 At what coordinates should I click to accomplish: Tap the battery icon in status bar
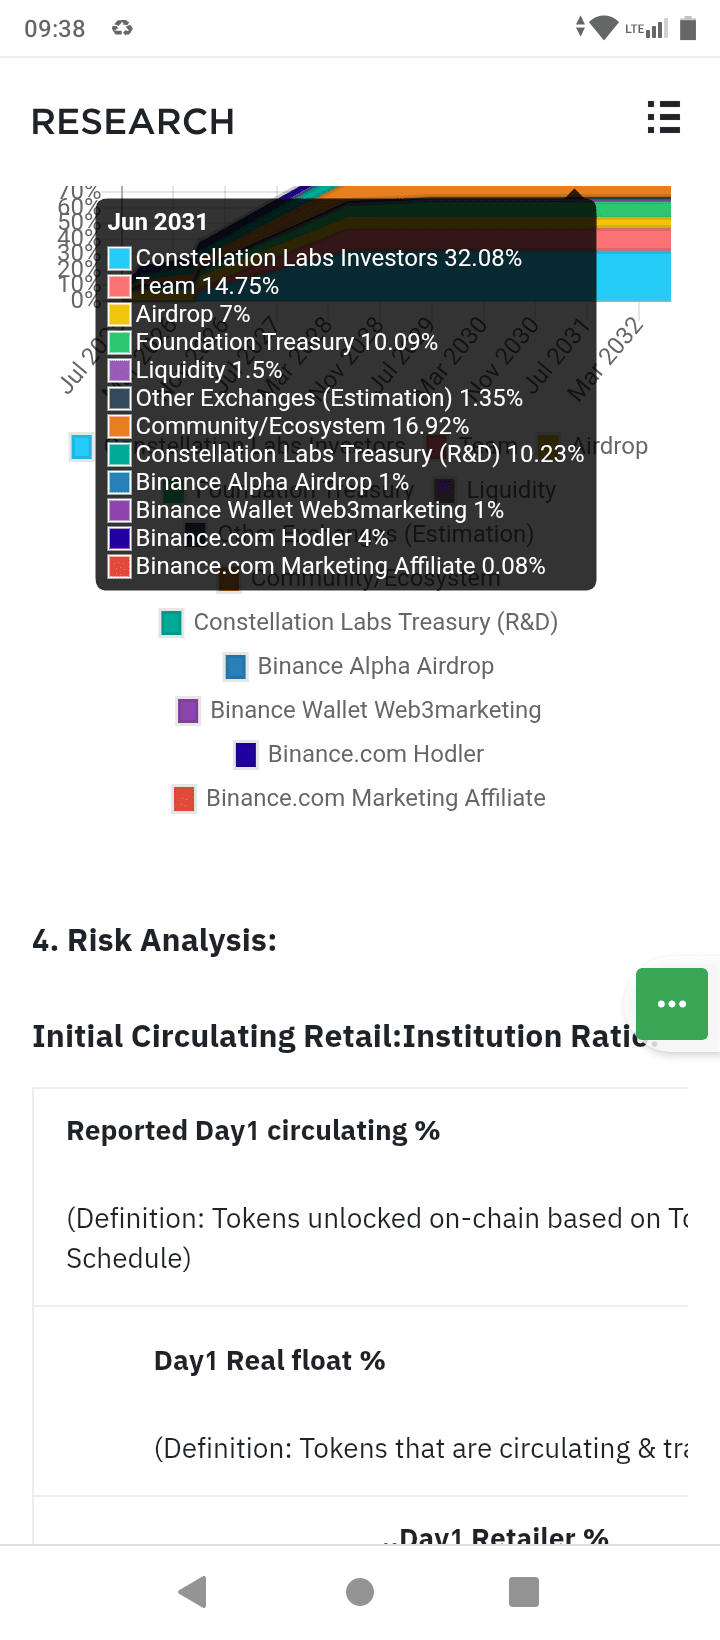pos(688,28)
